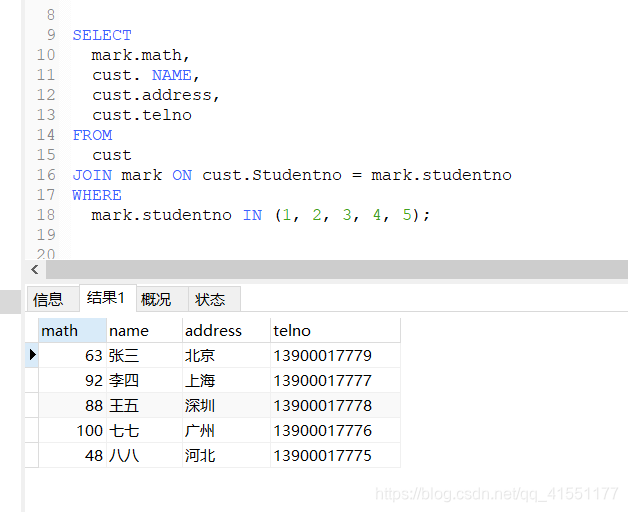This screenshot has height=512, width=628.
Task: Click the JOIN keyword on line 16
Action: pyautogui.click(x=92, y=175)
